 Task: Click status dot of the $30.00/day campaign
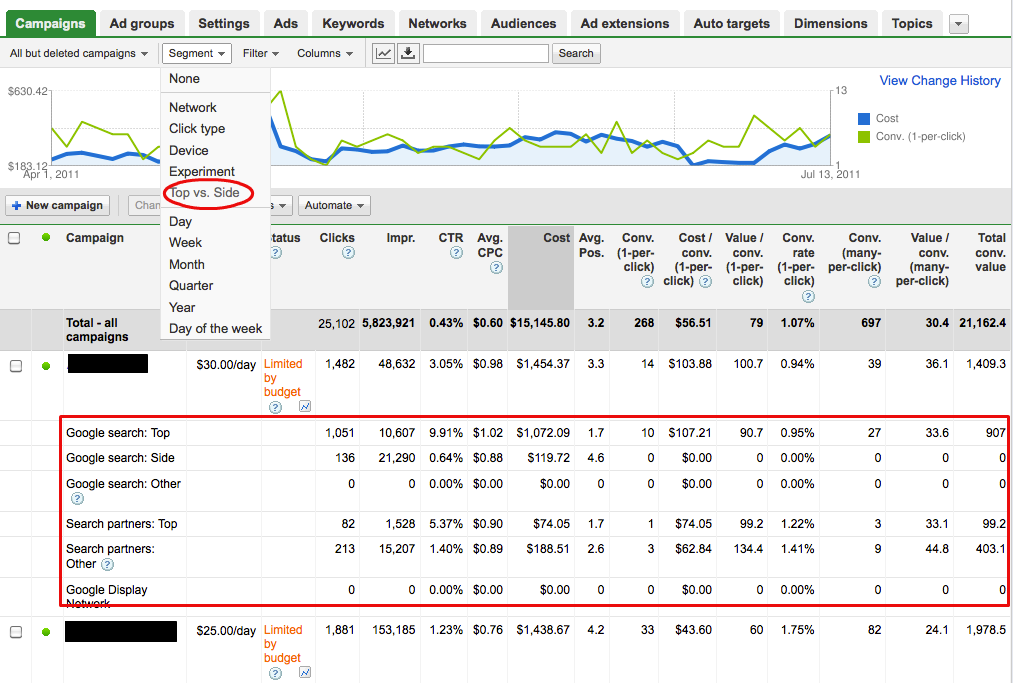(46, 366)
